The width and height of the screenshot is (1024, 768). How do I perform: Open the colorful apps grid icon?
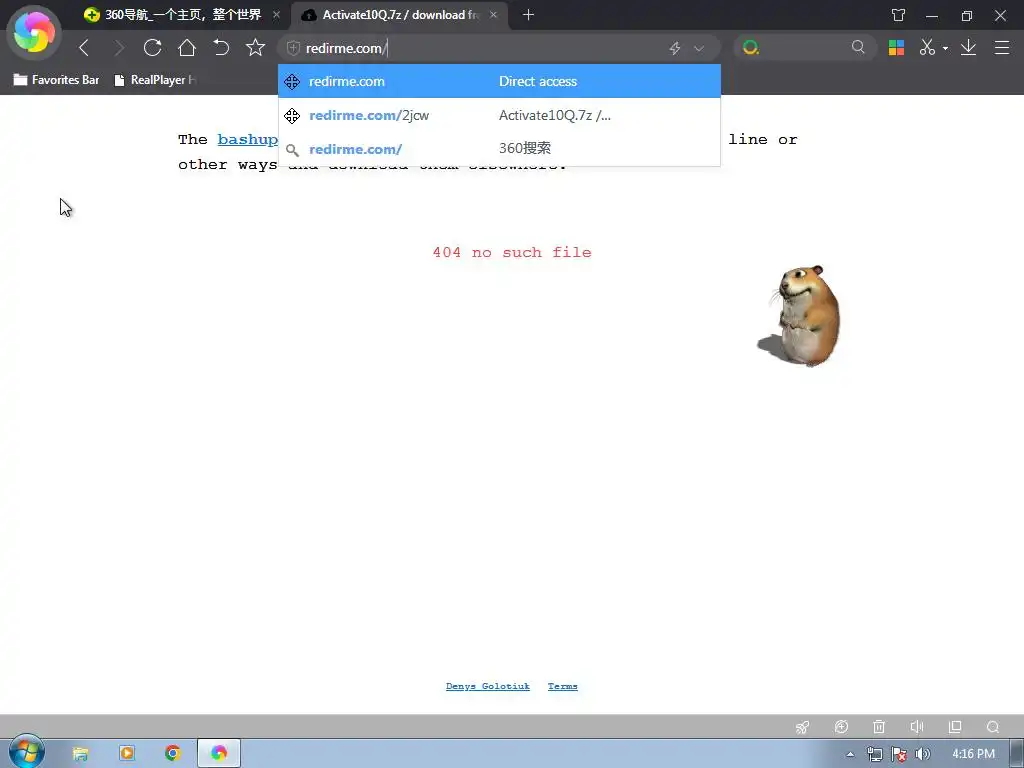coord(896,48)
